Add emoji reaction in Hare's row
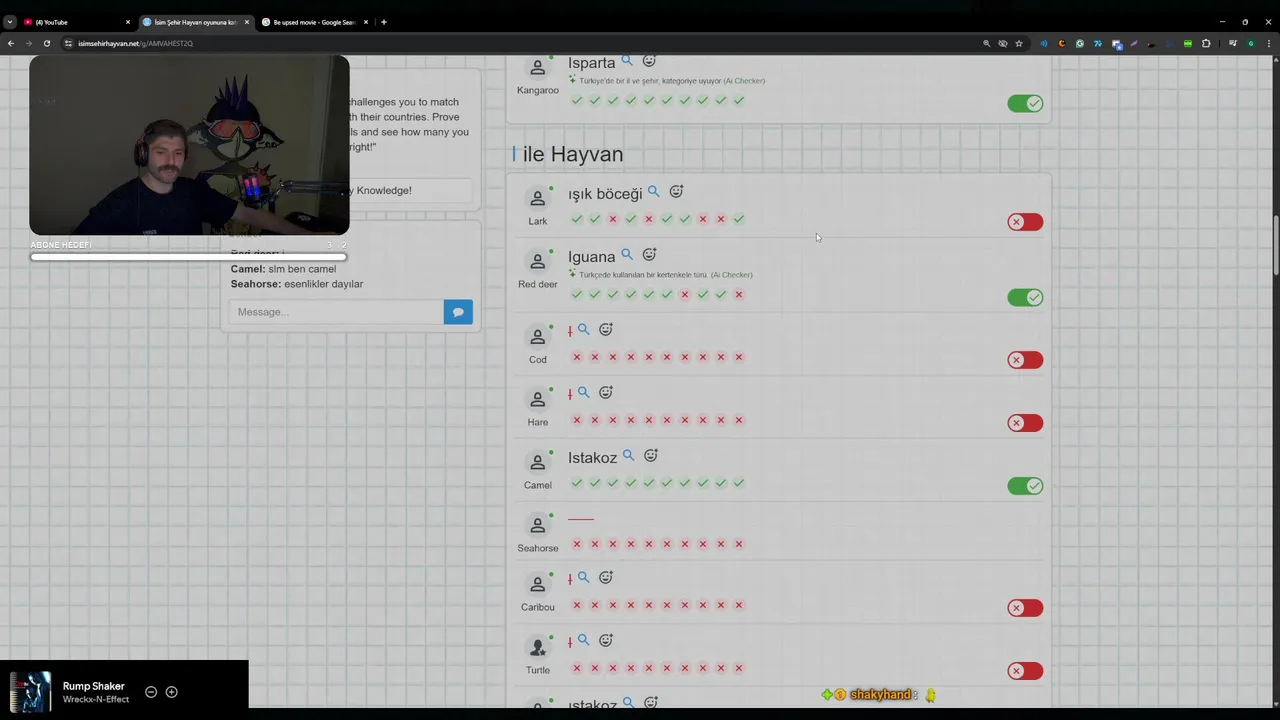The height and width of the screenshot is (720, 1280). pyautogui.click(x=605, y=392)
